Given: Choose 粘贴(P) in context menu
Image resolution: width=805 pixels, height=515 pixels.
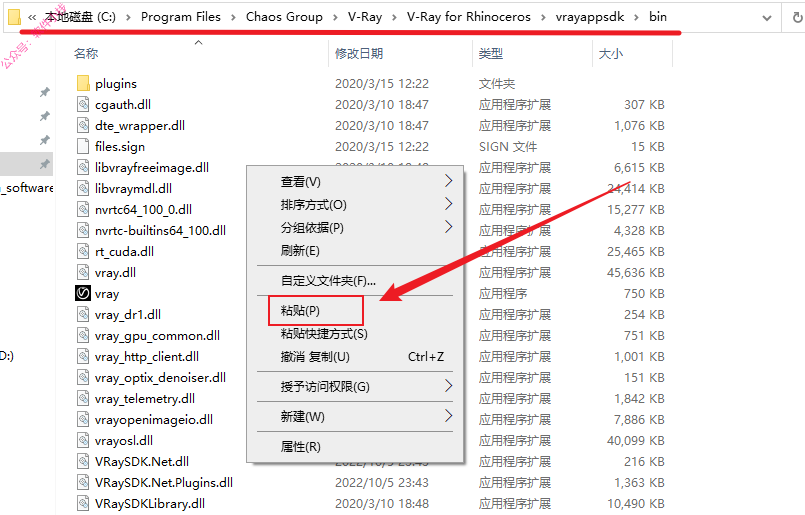Looking at the screenshot, I should tap(355, 311).
